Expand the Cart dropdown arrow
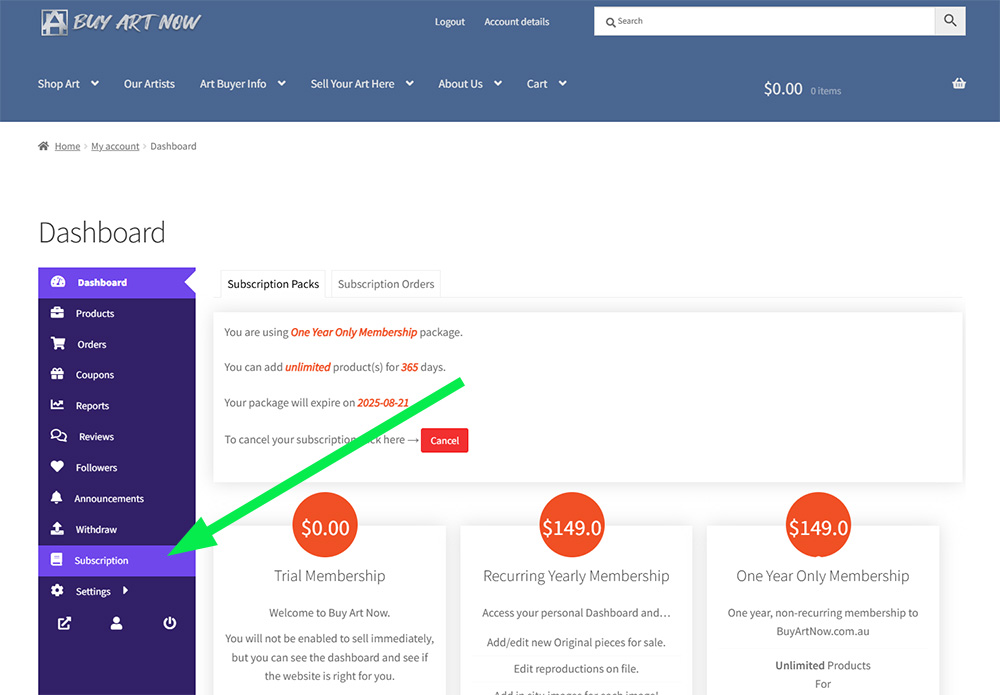Image resolution: width=1000 pixels, height=695 pixels. click(562, 84)
